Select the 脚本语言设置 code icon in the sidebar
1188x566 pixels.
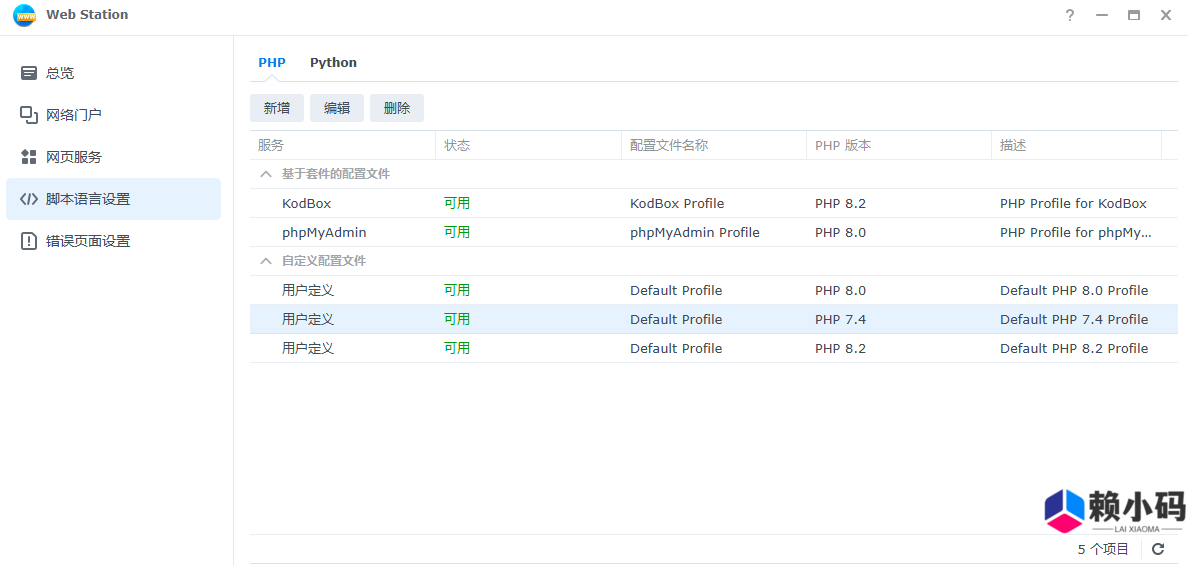(29, 199)
